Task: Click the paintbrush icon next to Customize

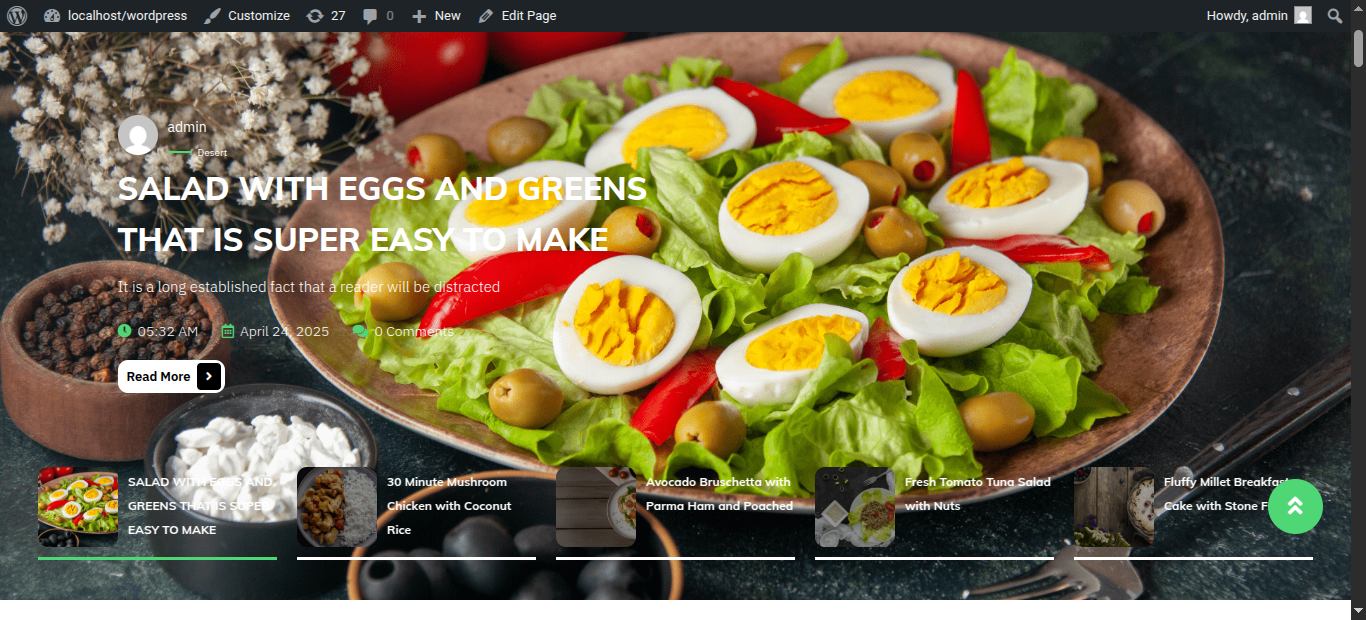Action: 212,16
